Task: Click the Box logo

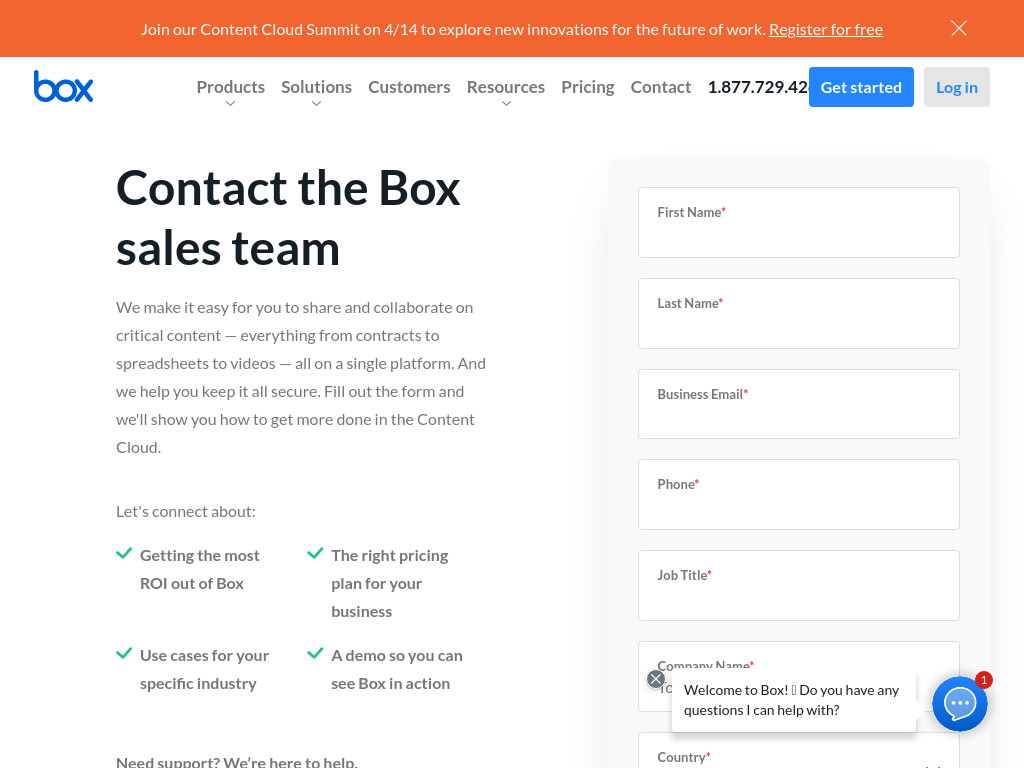Action: point(63,86)
